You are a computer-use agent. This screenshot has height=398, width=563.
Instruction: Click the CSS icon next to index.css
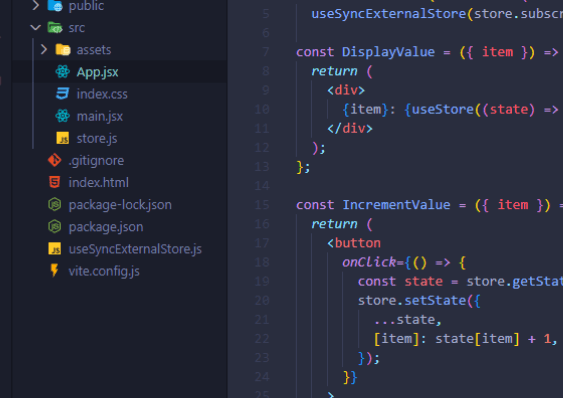coord(62,94)
